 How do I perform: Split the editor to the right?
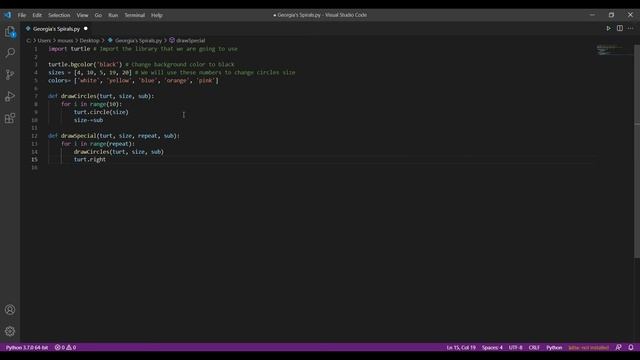coord(620,28)
